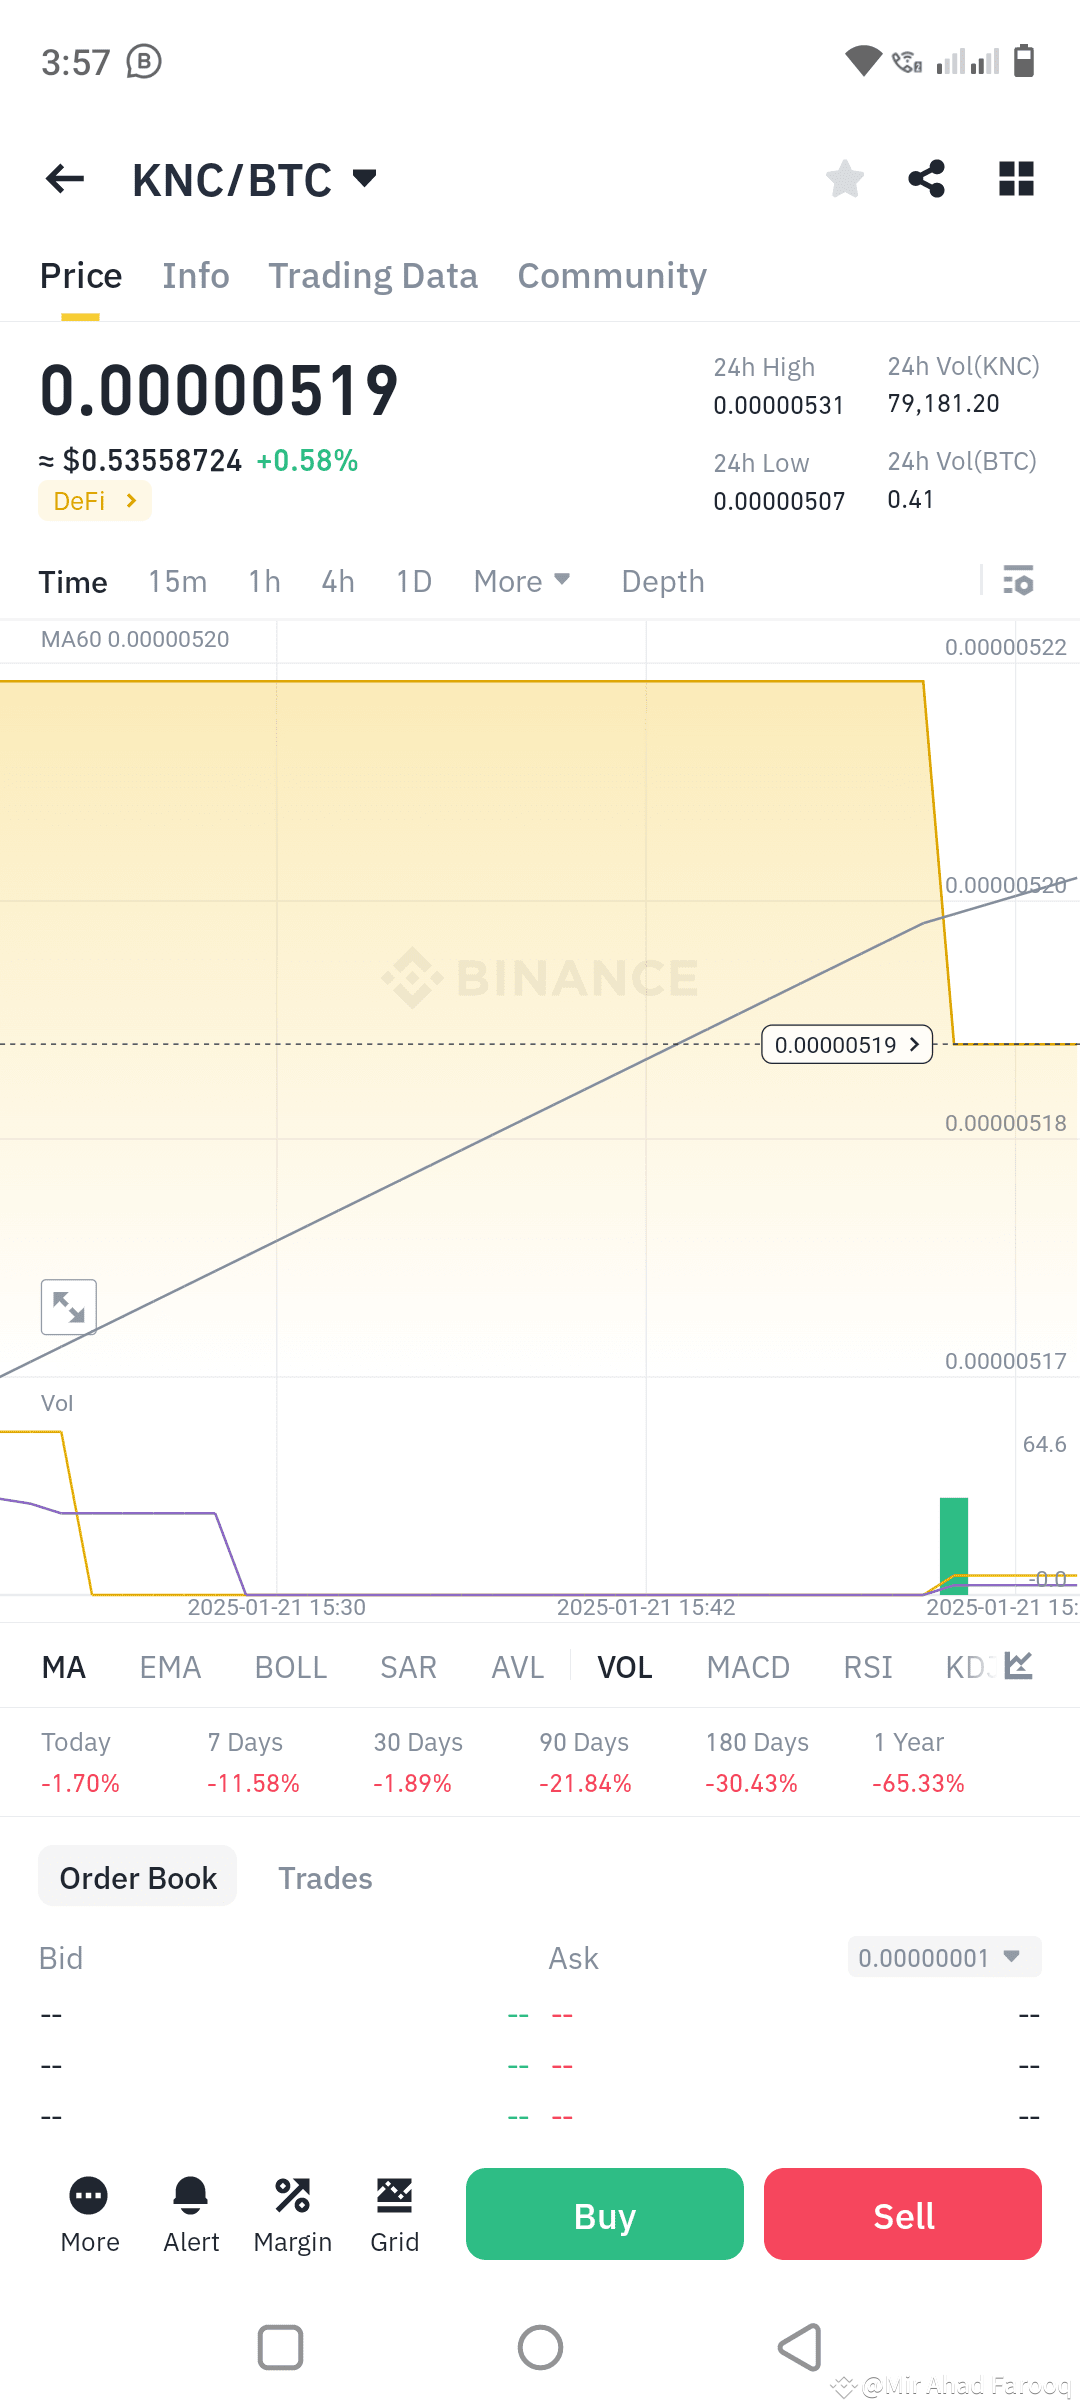
Task: Expand chart to fullscreen mode
Action: pyautogui.click(x=68, y=1306)
